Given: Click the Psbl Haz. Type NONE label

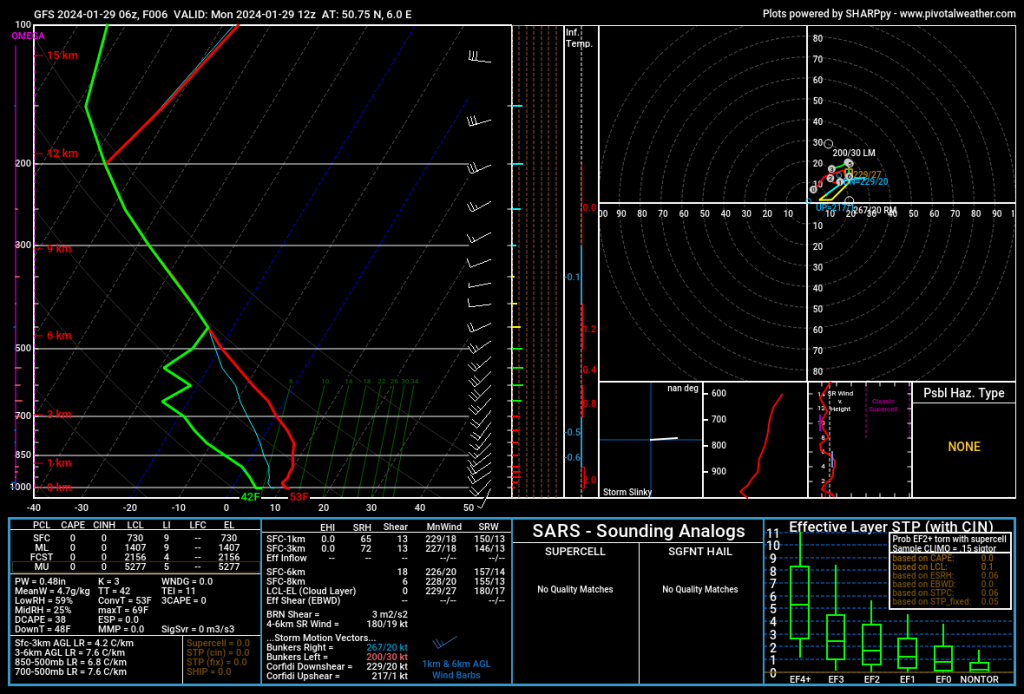Looking at the screenshot, I should 964,447.
